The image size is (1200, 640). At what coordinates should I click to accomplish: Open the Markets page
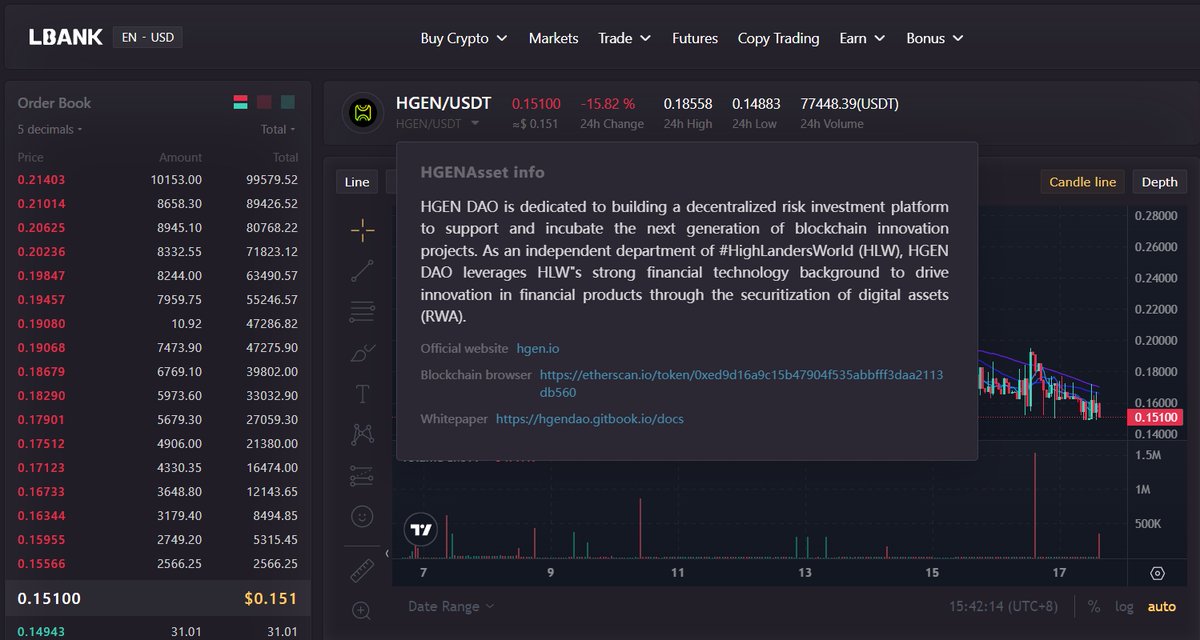pos(553,38)
